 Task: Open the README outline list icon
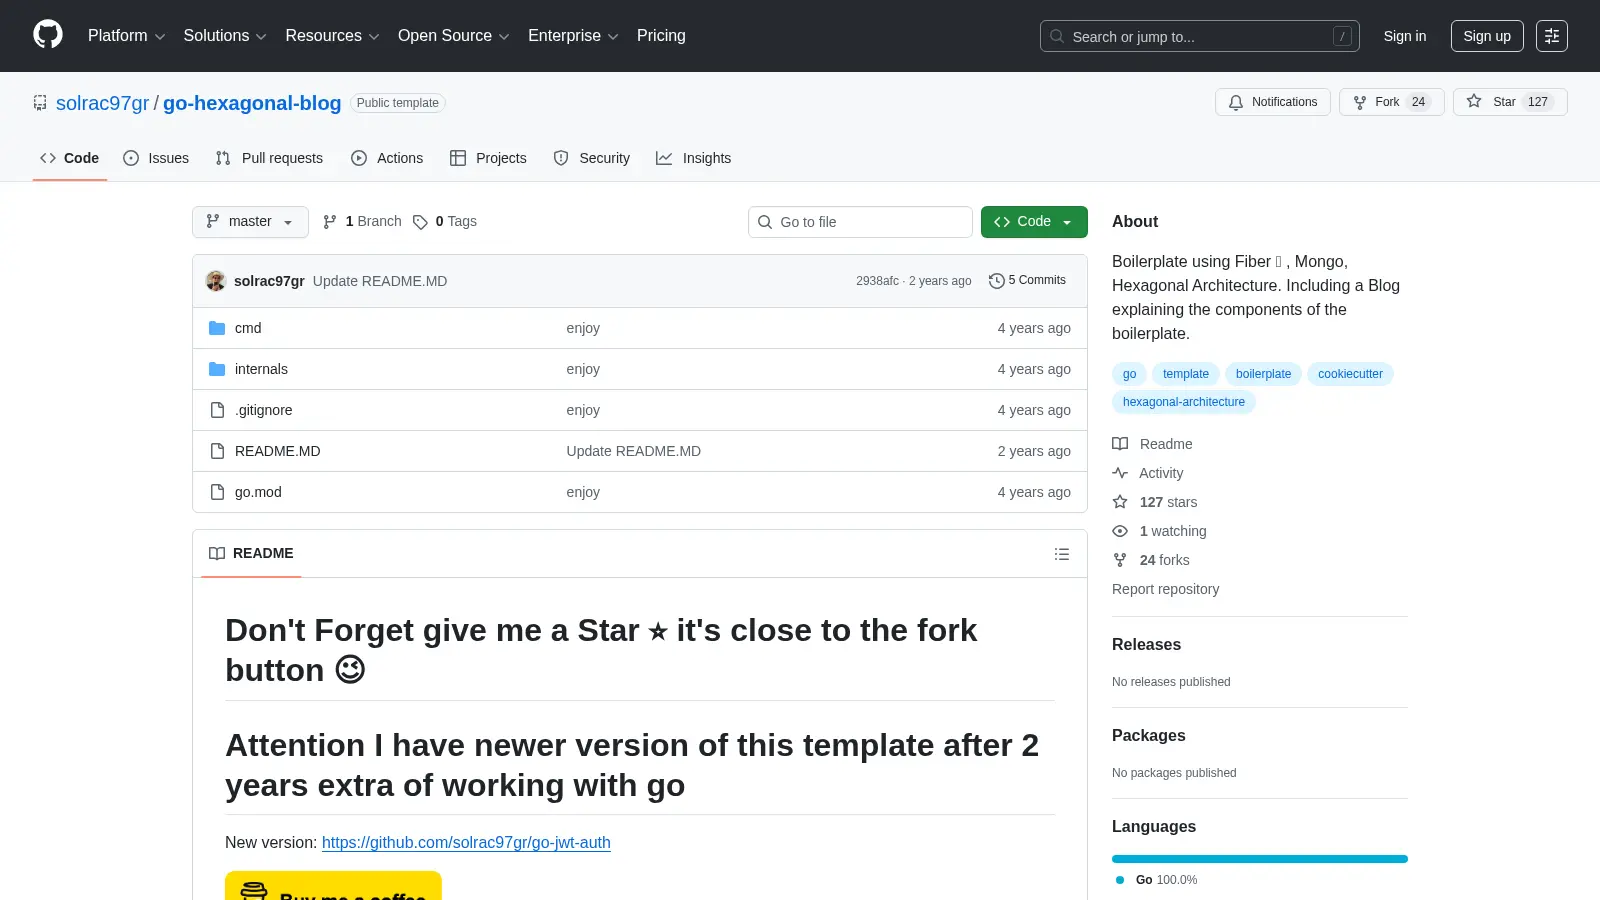point(1062,554)
